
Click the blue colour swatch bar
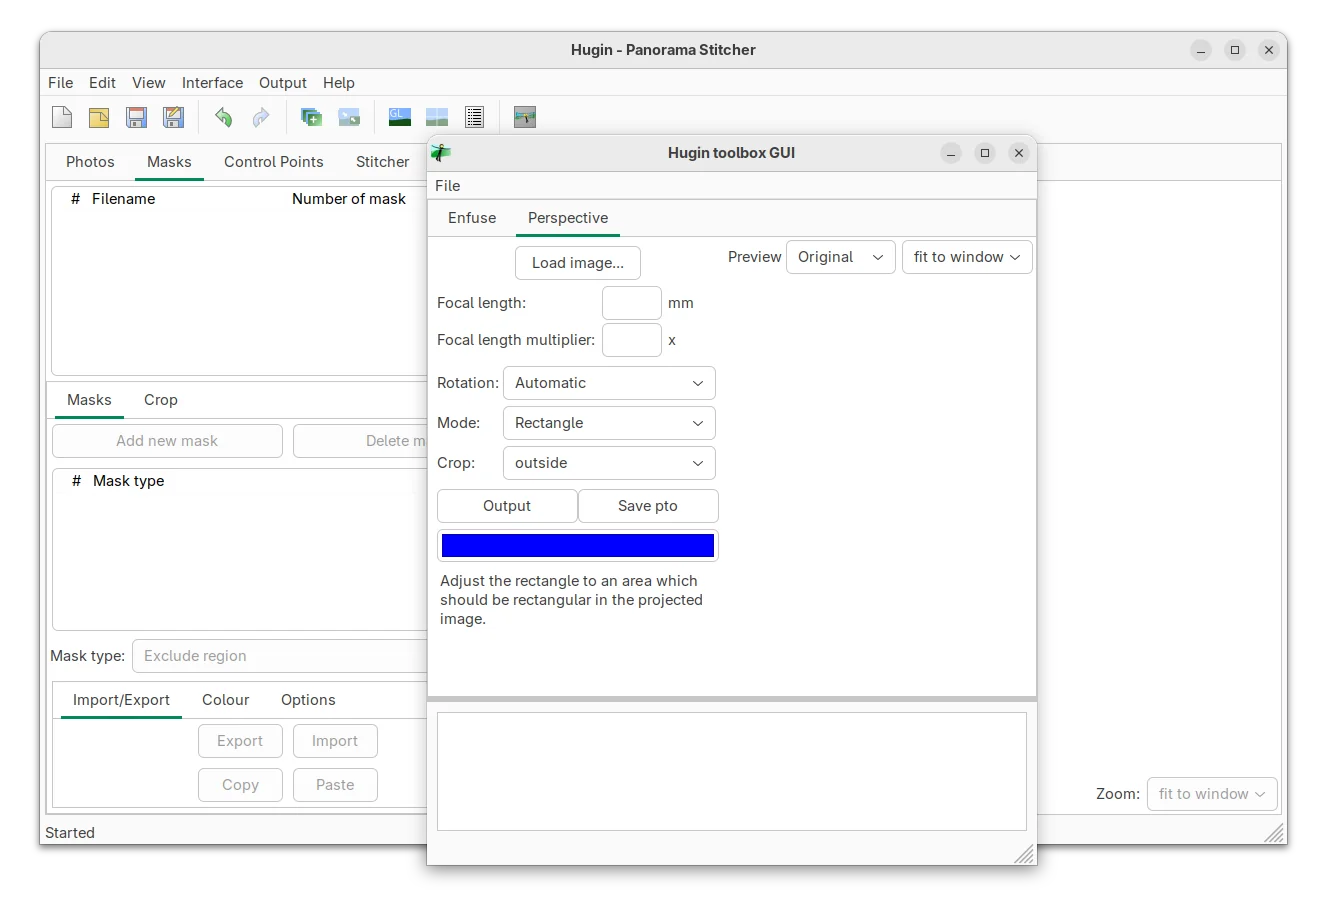(x=577, y=545)
